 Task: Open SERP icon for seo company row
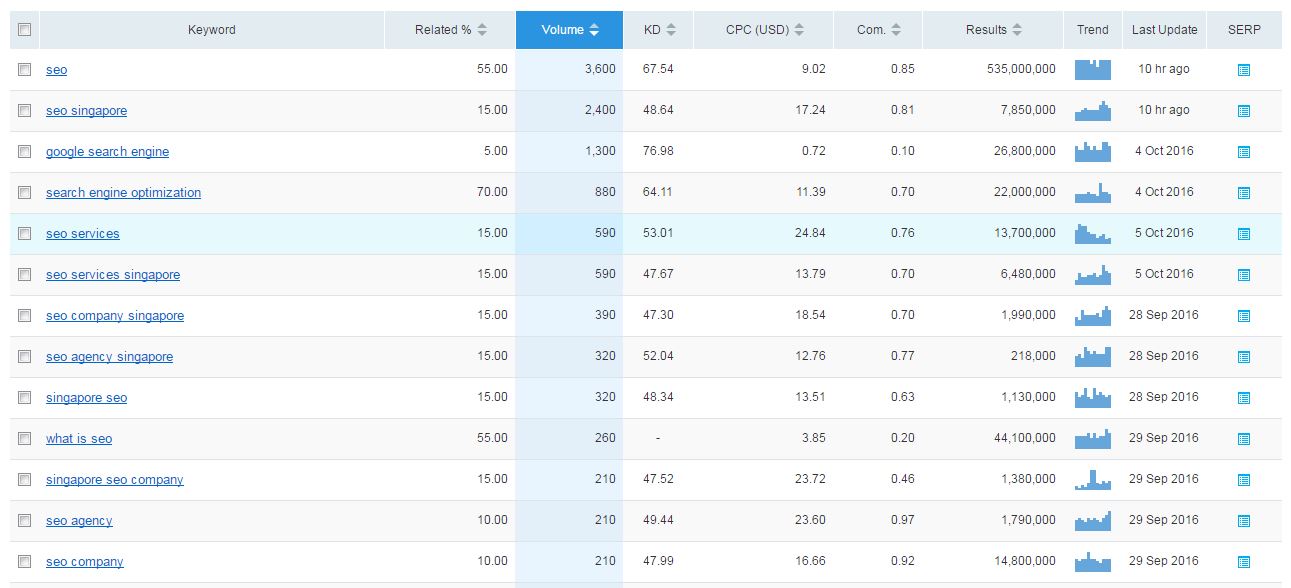pyautogui.click(x=1244, y=562)
